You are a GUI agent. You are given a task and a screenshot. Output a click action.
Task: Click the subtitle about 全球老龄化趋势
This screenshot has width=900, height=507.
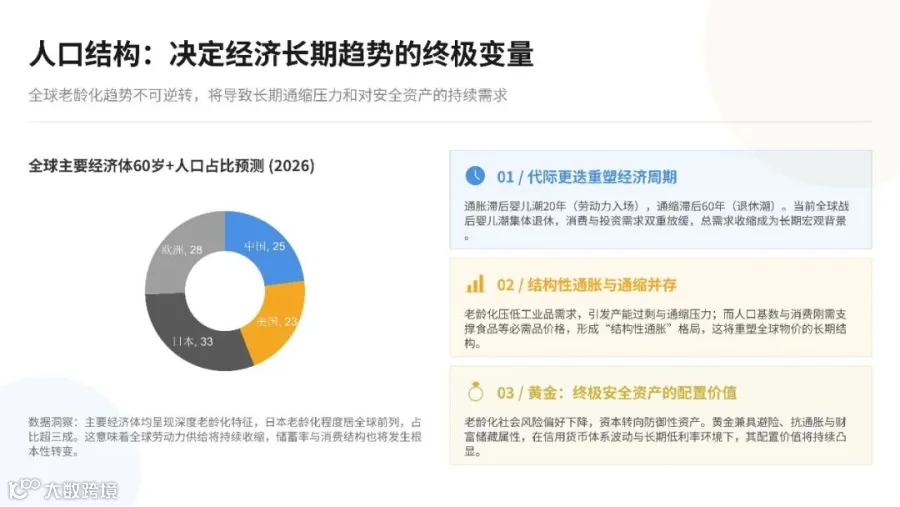(267, 95)
